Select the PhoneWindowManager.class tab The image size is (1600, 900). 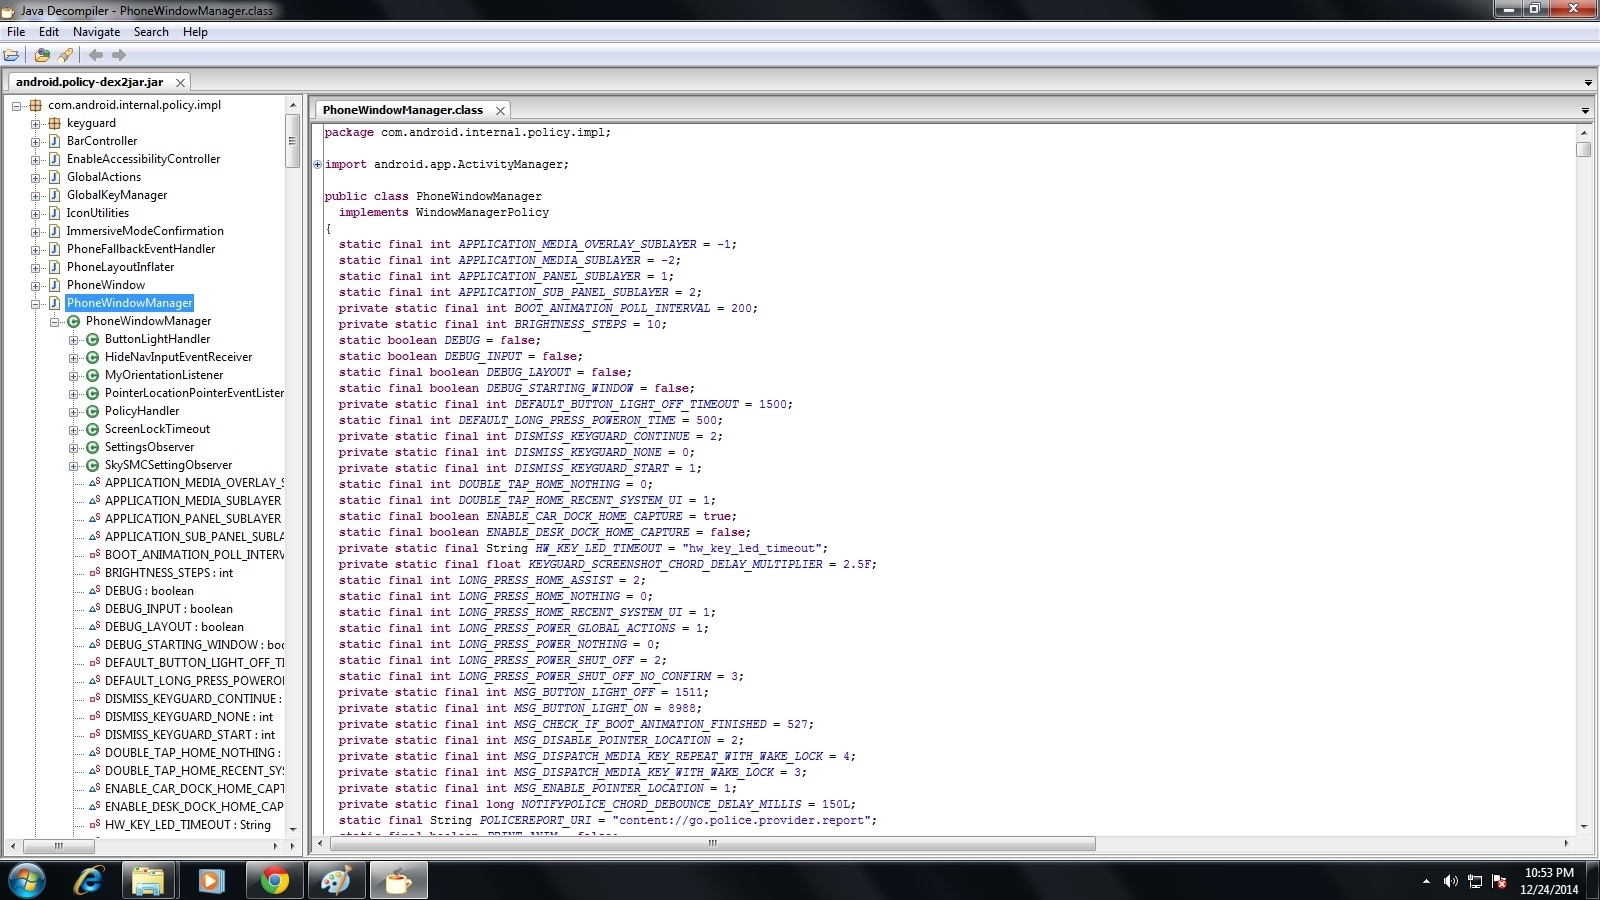point(403,110)
